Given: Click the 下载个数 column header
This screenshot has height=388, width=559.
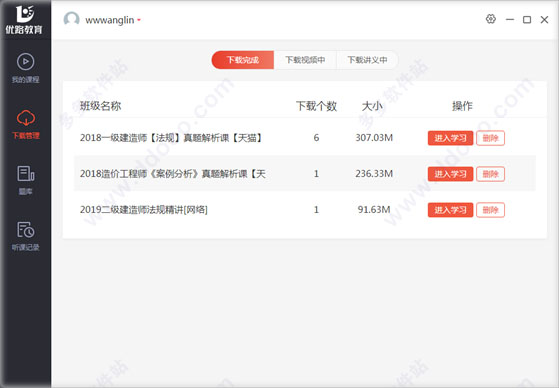Looking at the screenshot, I should (316, 106).
